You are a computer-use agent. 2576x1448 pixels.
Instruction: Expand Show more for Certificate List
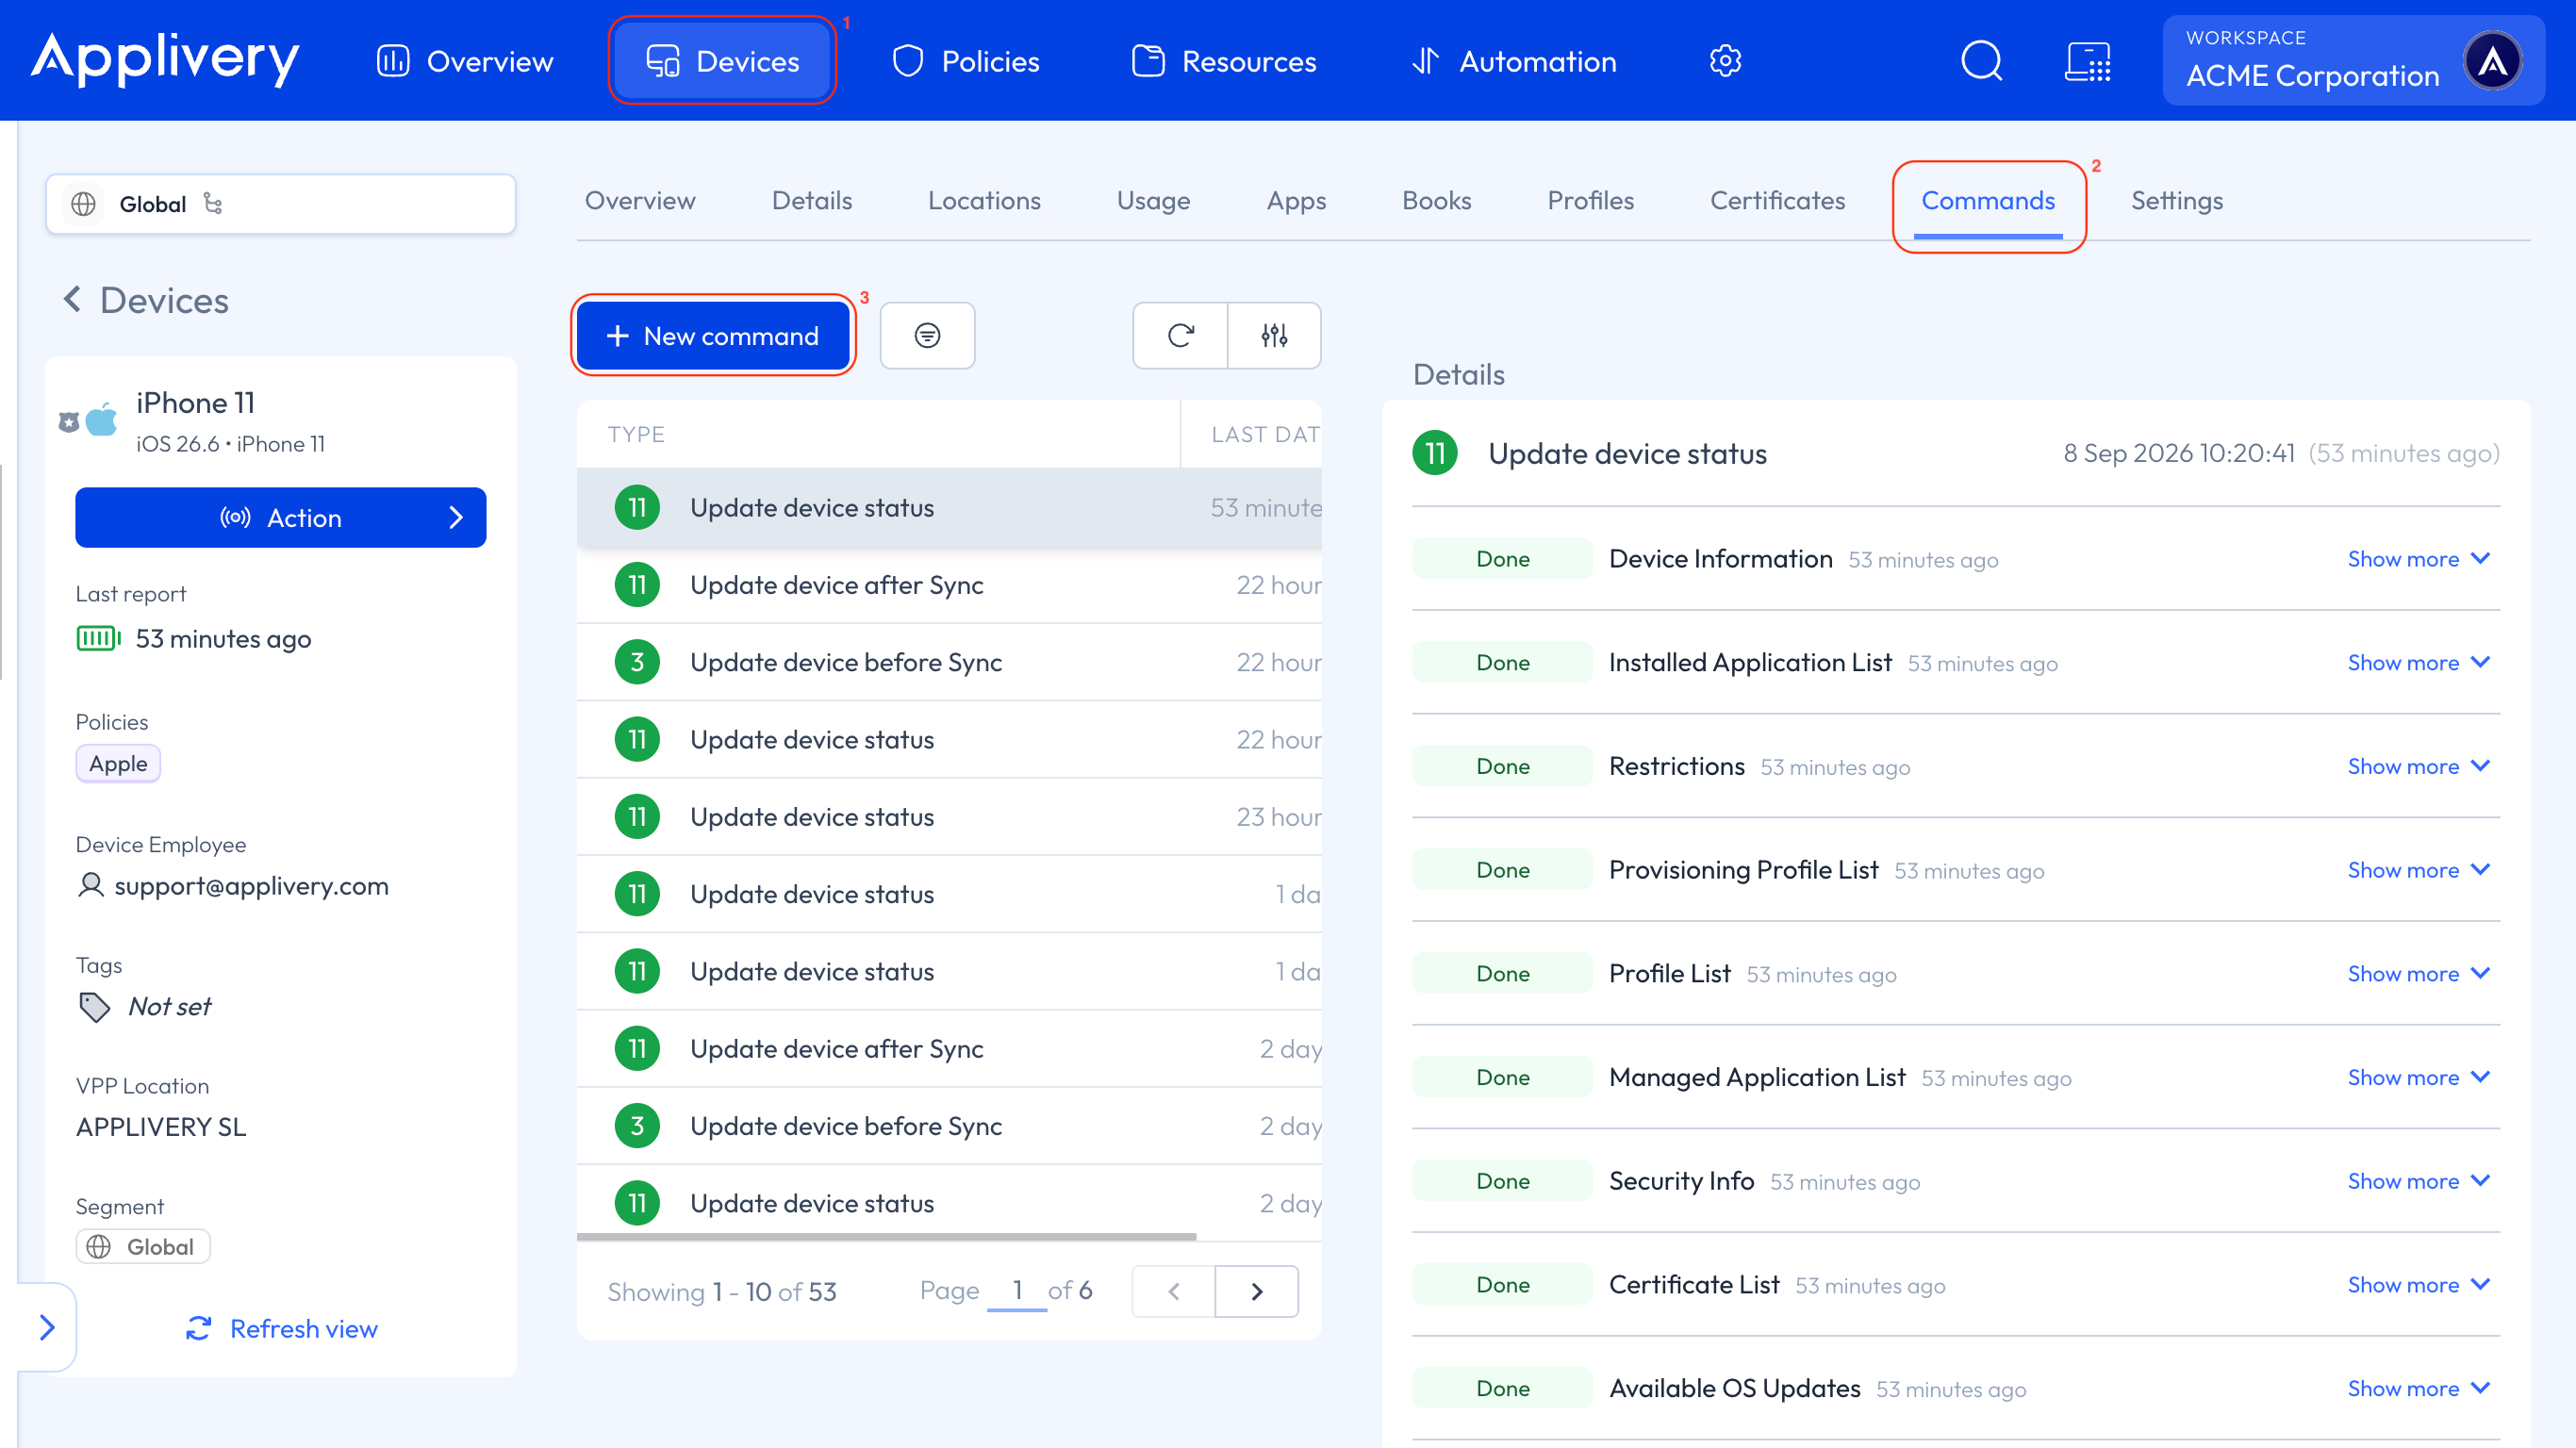click(x=2418, y=1285)
